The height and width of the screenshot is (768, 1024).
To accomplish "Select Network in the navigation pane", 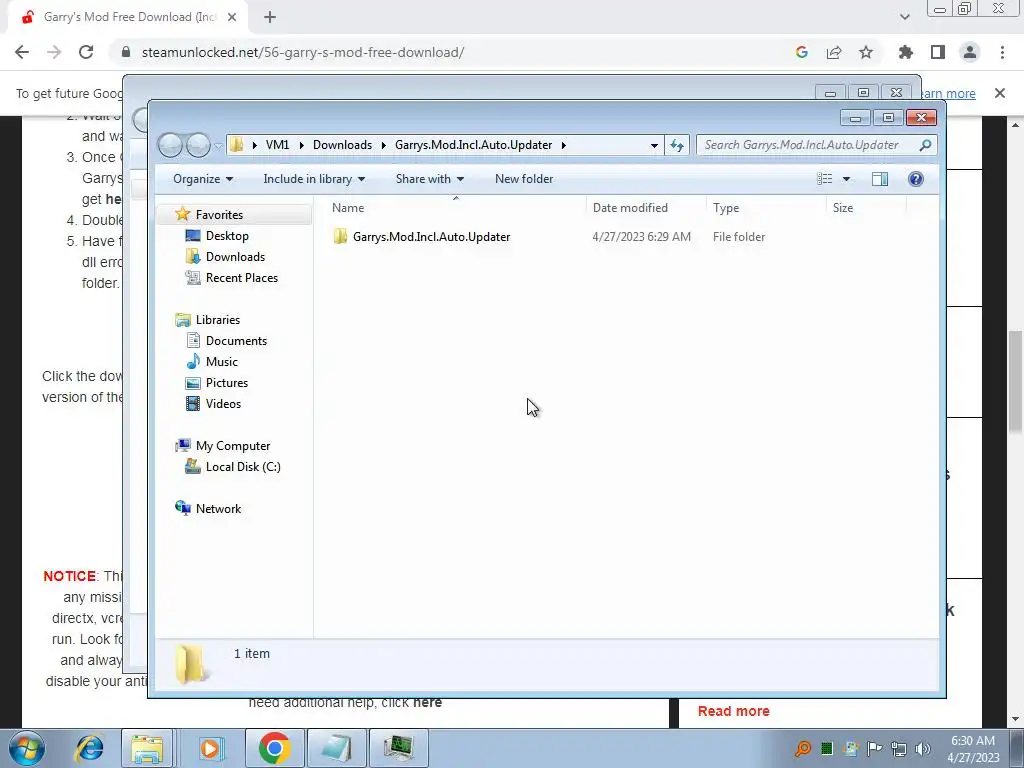I will coord(218,508).
